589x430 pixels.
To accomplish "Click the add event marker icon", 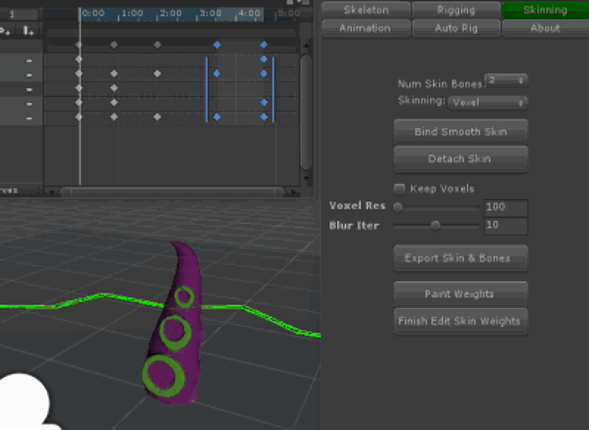I will pos(28,31).
